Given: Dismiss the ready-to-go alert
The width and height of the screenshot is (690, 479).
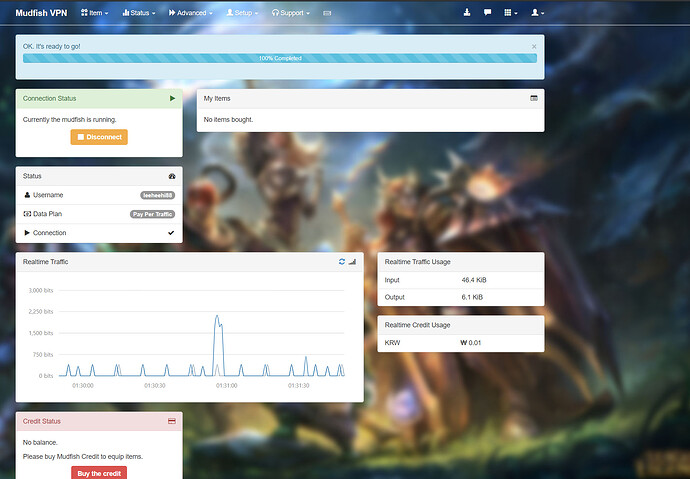Looking at the screenshot, I should click(534, 47).
